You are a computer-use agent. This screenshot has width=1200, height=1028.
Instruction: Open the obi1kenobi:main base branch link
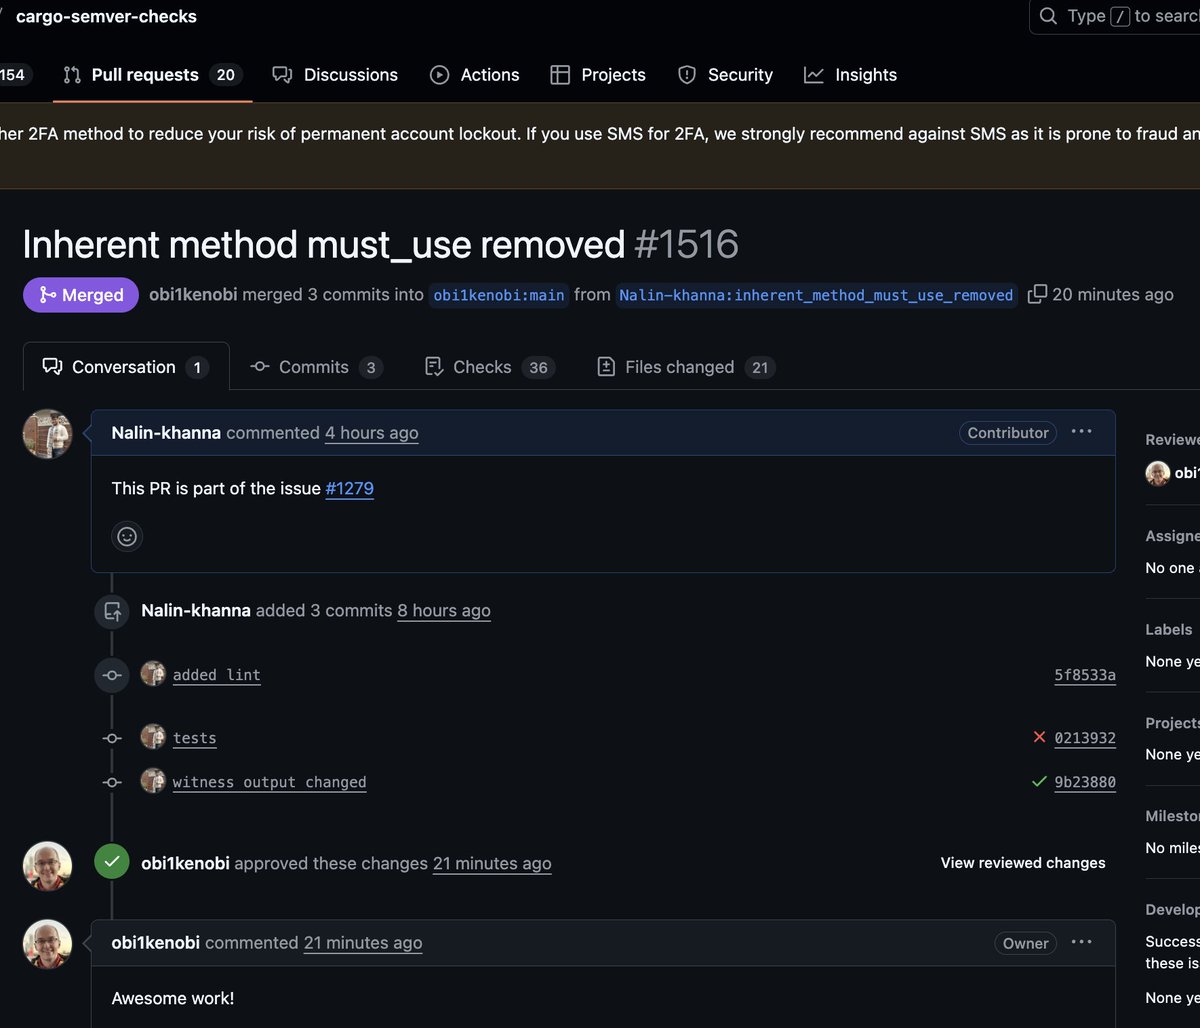tap(499, 295)
